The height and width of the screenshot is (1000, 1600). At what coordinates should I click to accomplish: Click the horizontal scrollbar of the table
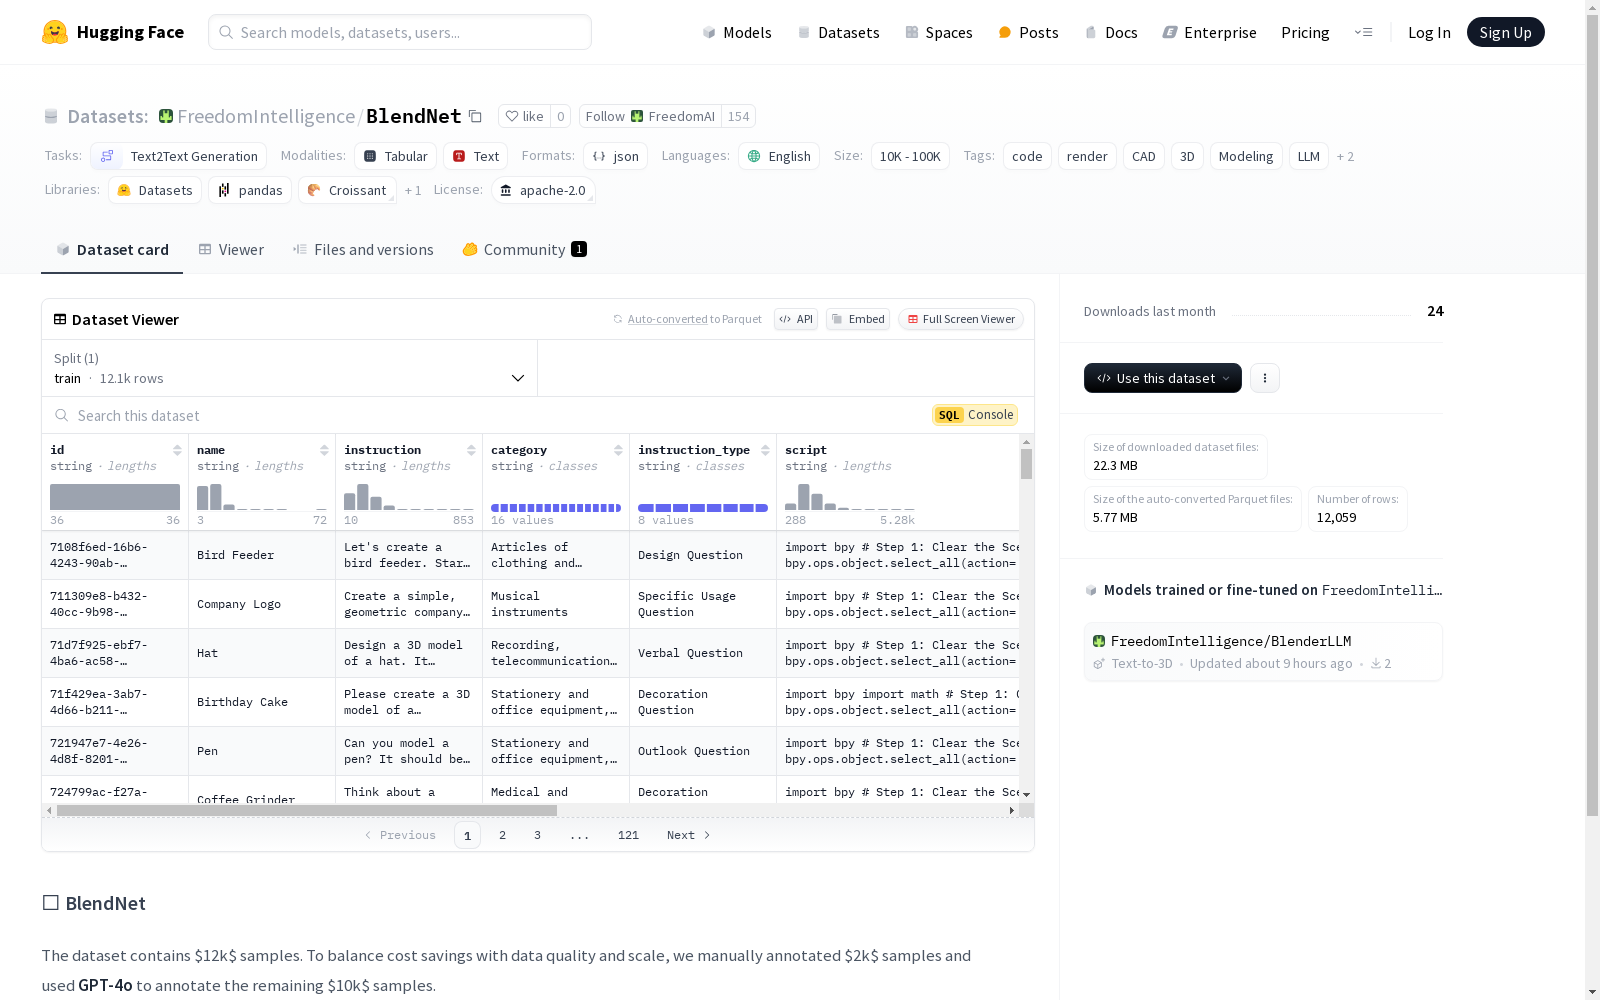coord(307,810)
